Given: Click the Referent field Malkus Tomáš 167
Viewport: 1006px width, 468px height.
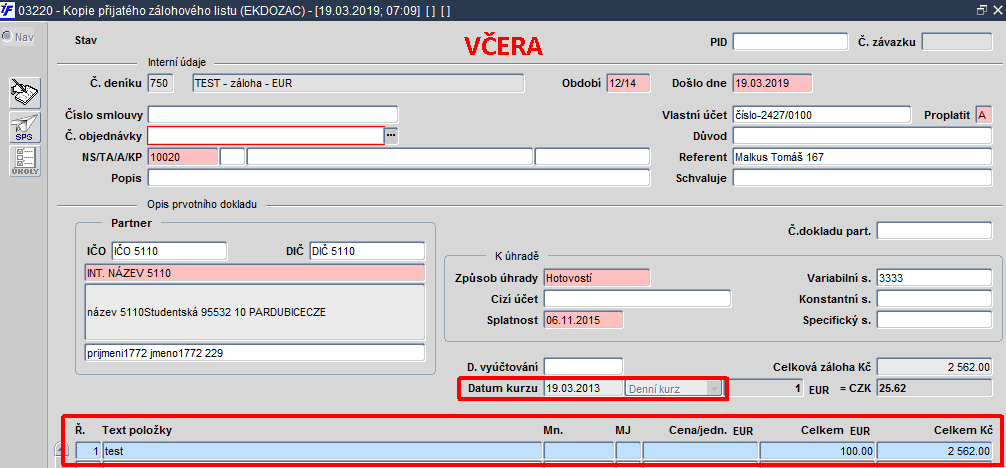Looking at the screenshot, I should click(x=862, y=157).
